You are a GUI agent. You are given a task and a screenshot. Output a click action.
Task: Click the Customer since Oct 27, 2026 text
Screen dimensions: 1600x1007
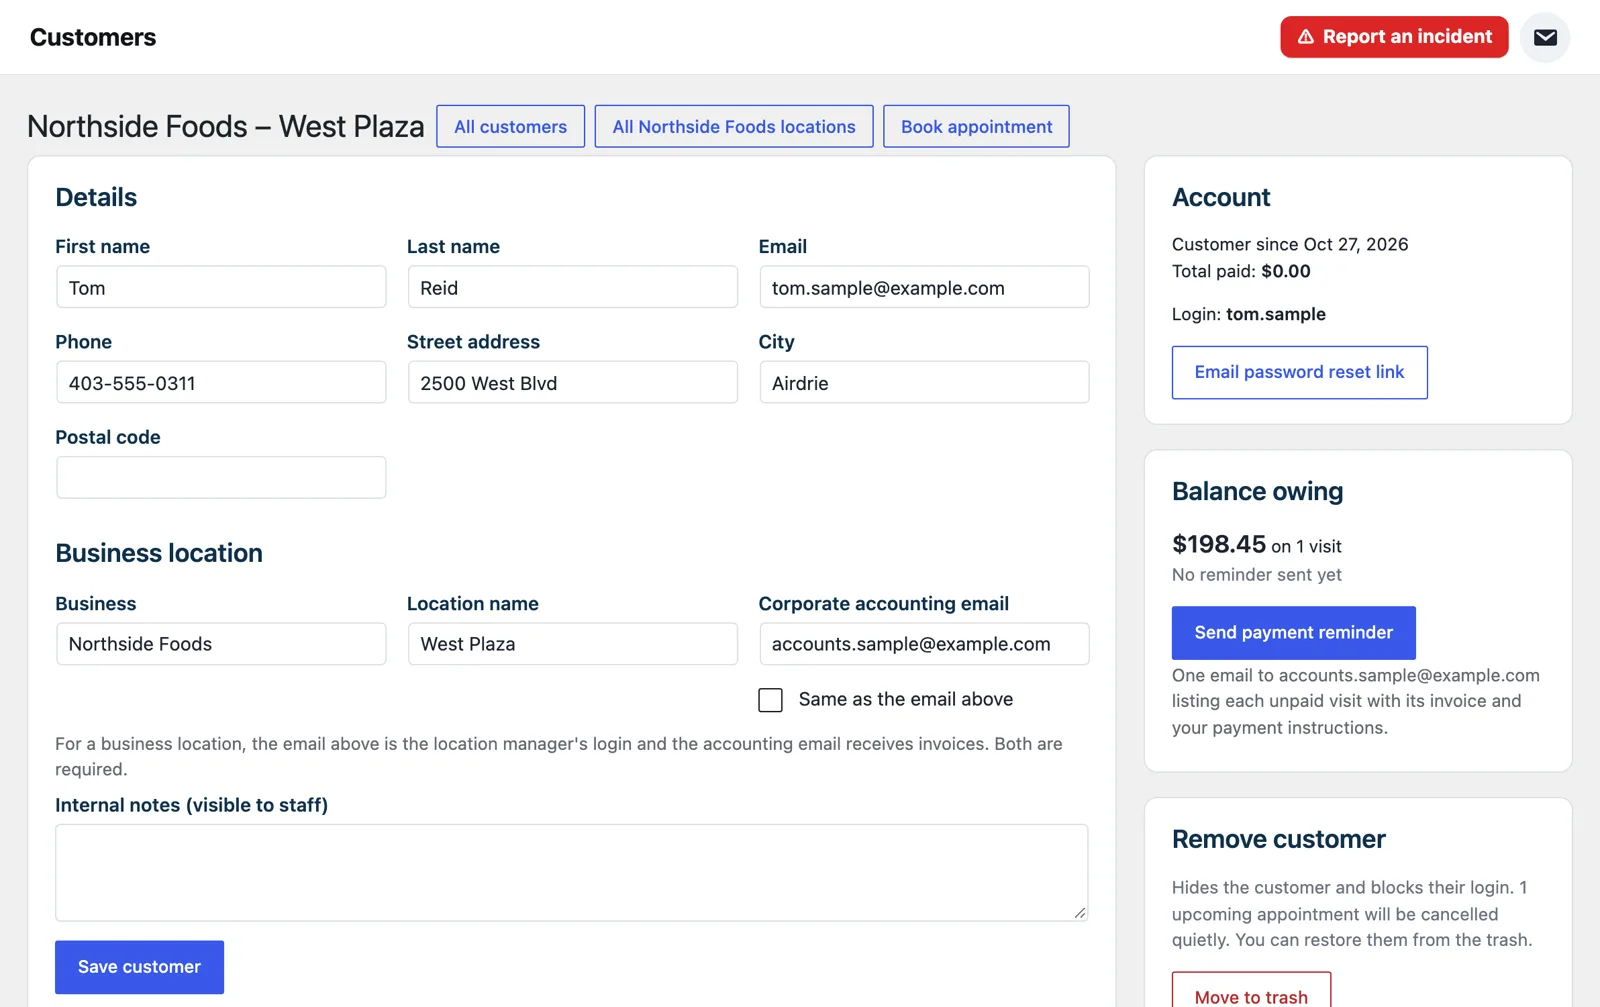tap(1290, 244)
